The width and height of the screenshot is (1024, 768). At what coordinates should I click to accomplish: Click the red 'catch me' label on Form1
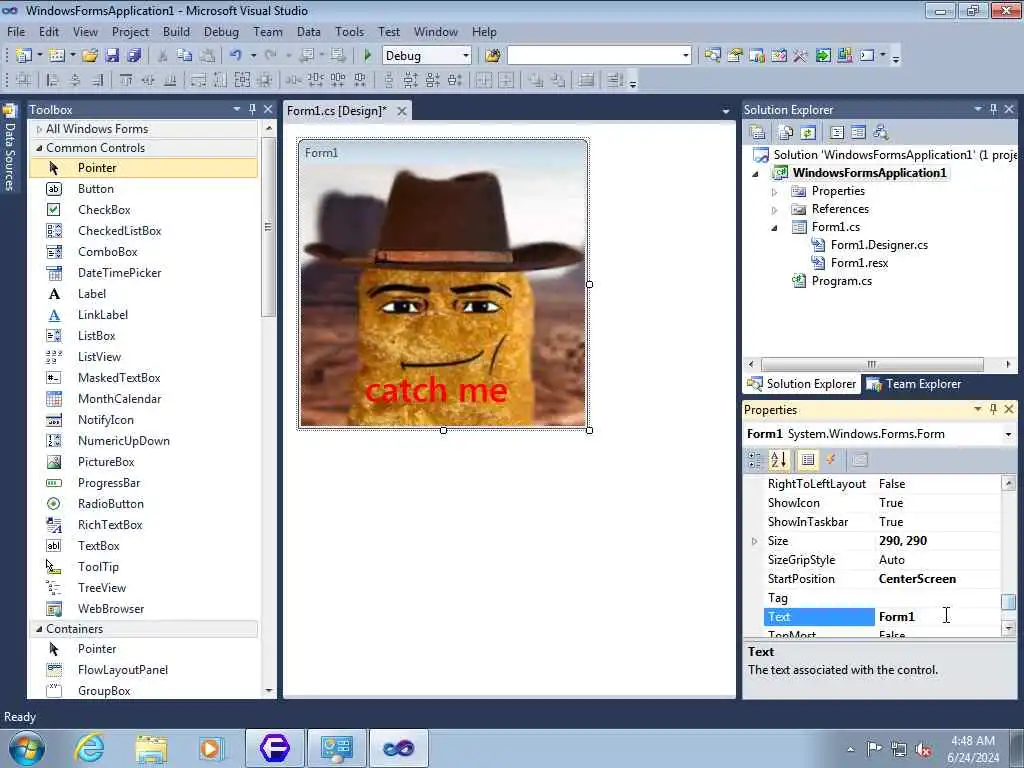click(x=436, y=391)
